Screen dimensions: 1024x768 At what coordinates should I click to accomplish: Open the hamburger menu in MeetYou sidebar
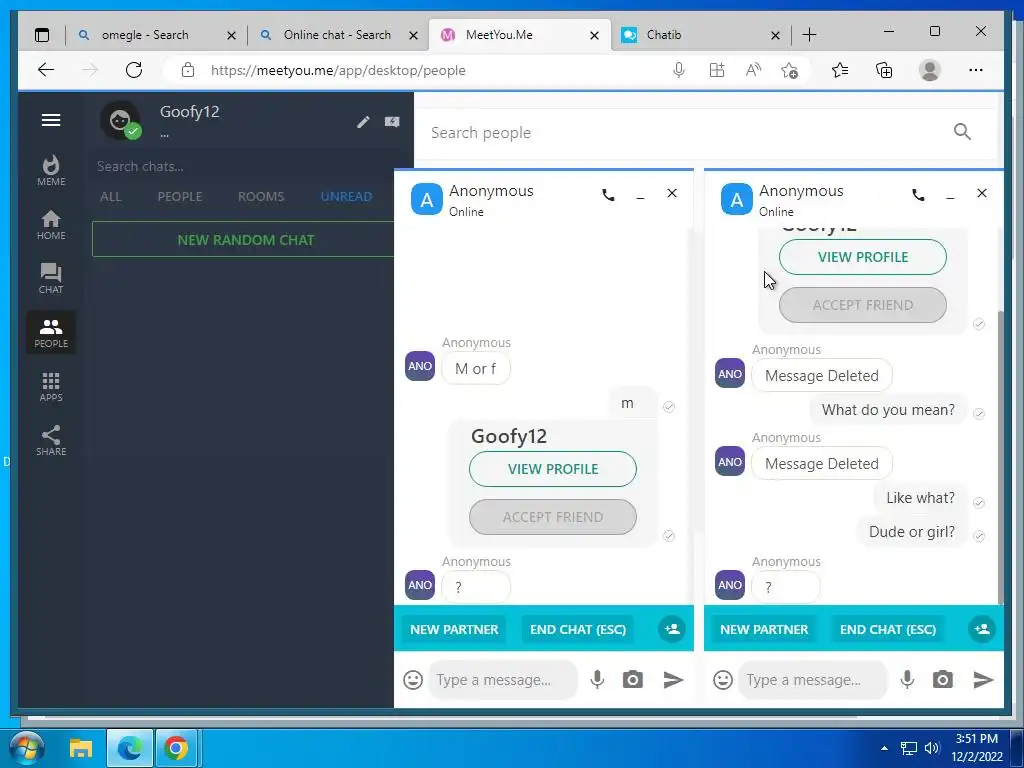pyautogui.click(x=51, y=120)
